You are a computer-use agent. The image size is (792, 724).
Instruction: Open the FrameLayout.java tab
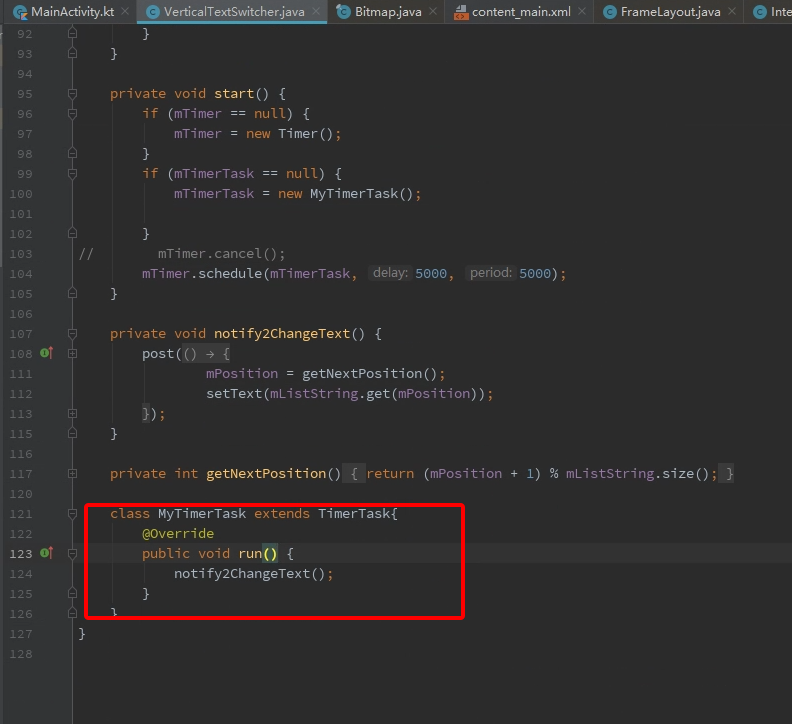(x=670, y=12)
